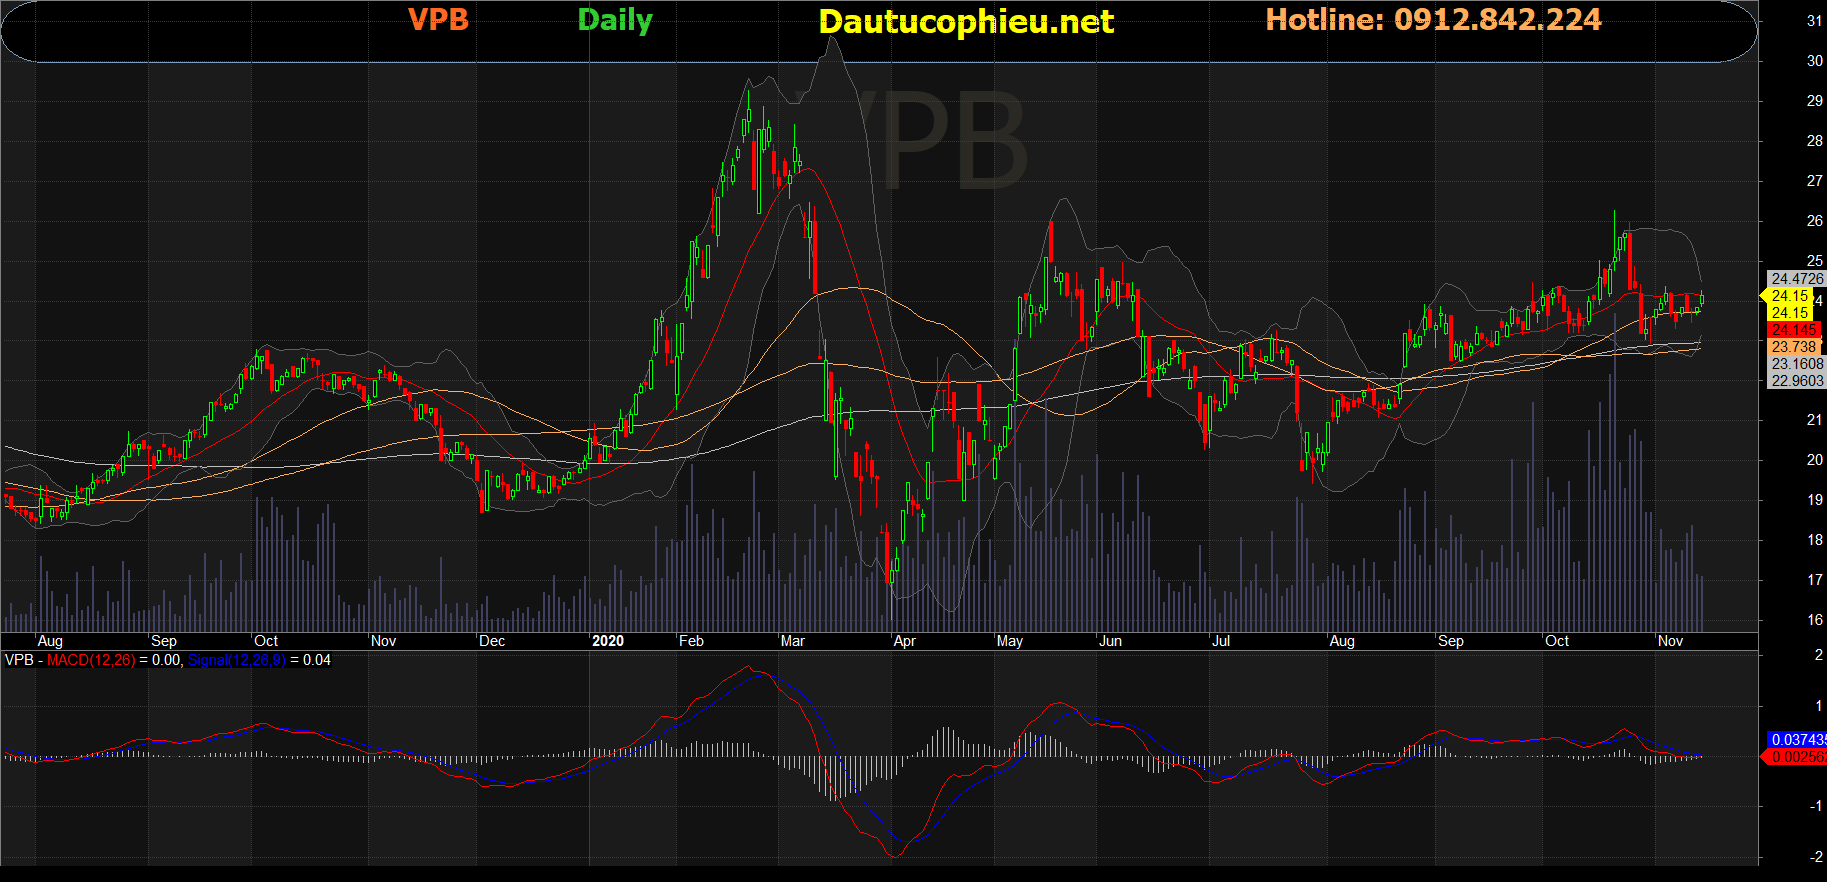Click the -1 MACD axis label

coord(1817,806)
